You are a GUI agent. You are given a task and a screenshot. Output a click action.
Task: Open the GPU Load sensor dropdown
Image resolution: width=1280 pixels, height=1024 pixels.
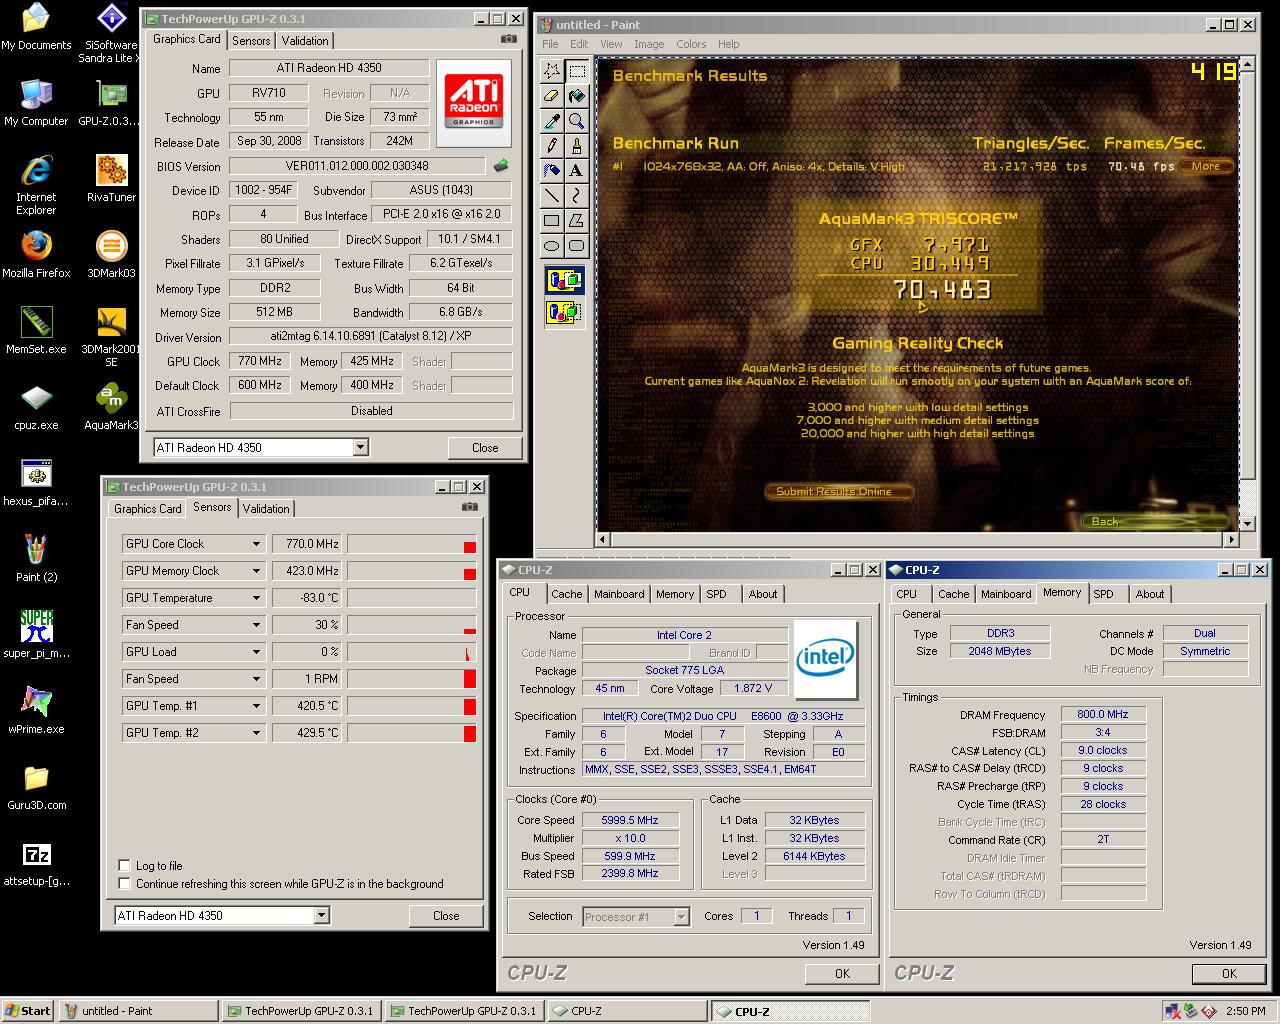pyautogui.click(x=256, y=652)
